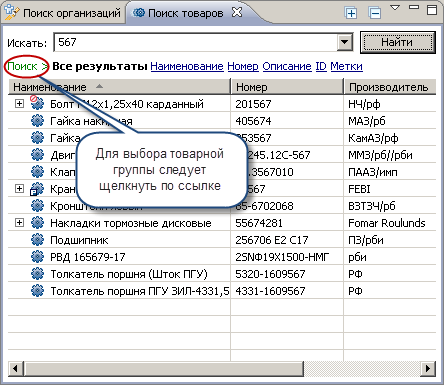Click gear icon of Болт карданный row
Image resolution: width=444 pixels, height=385 pixels.
tap(37, 103)
